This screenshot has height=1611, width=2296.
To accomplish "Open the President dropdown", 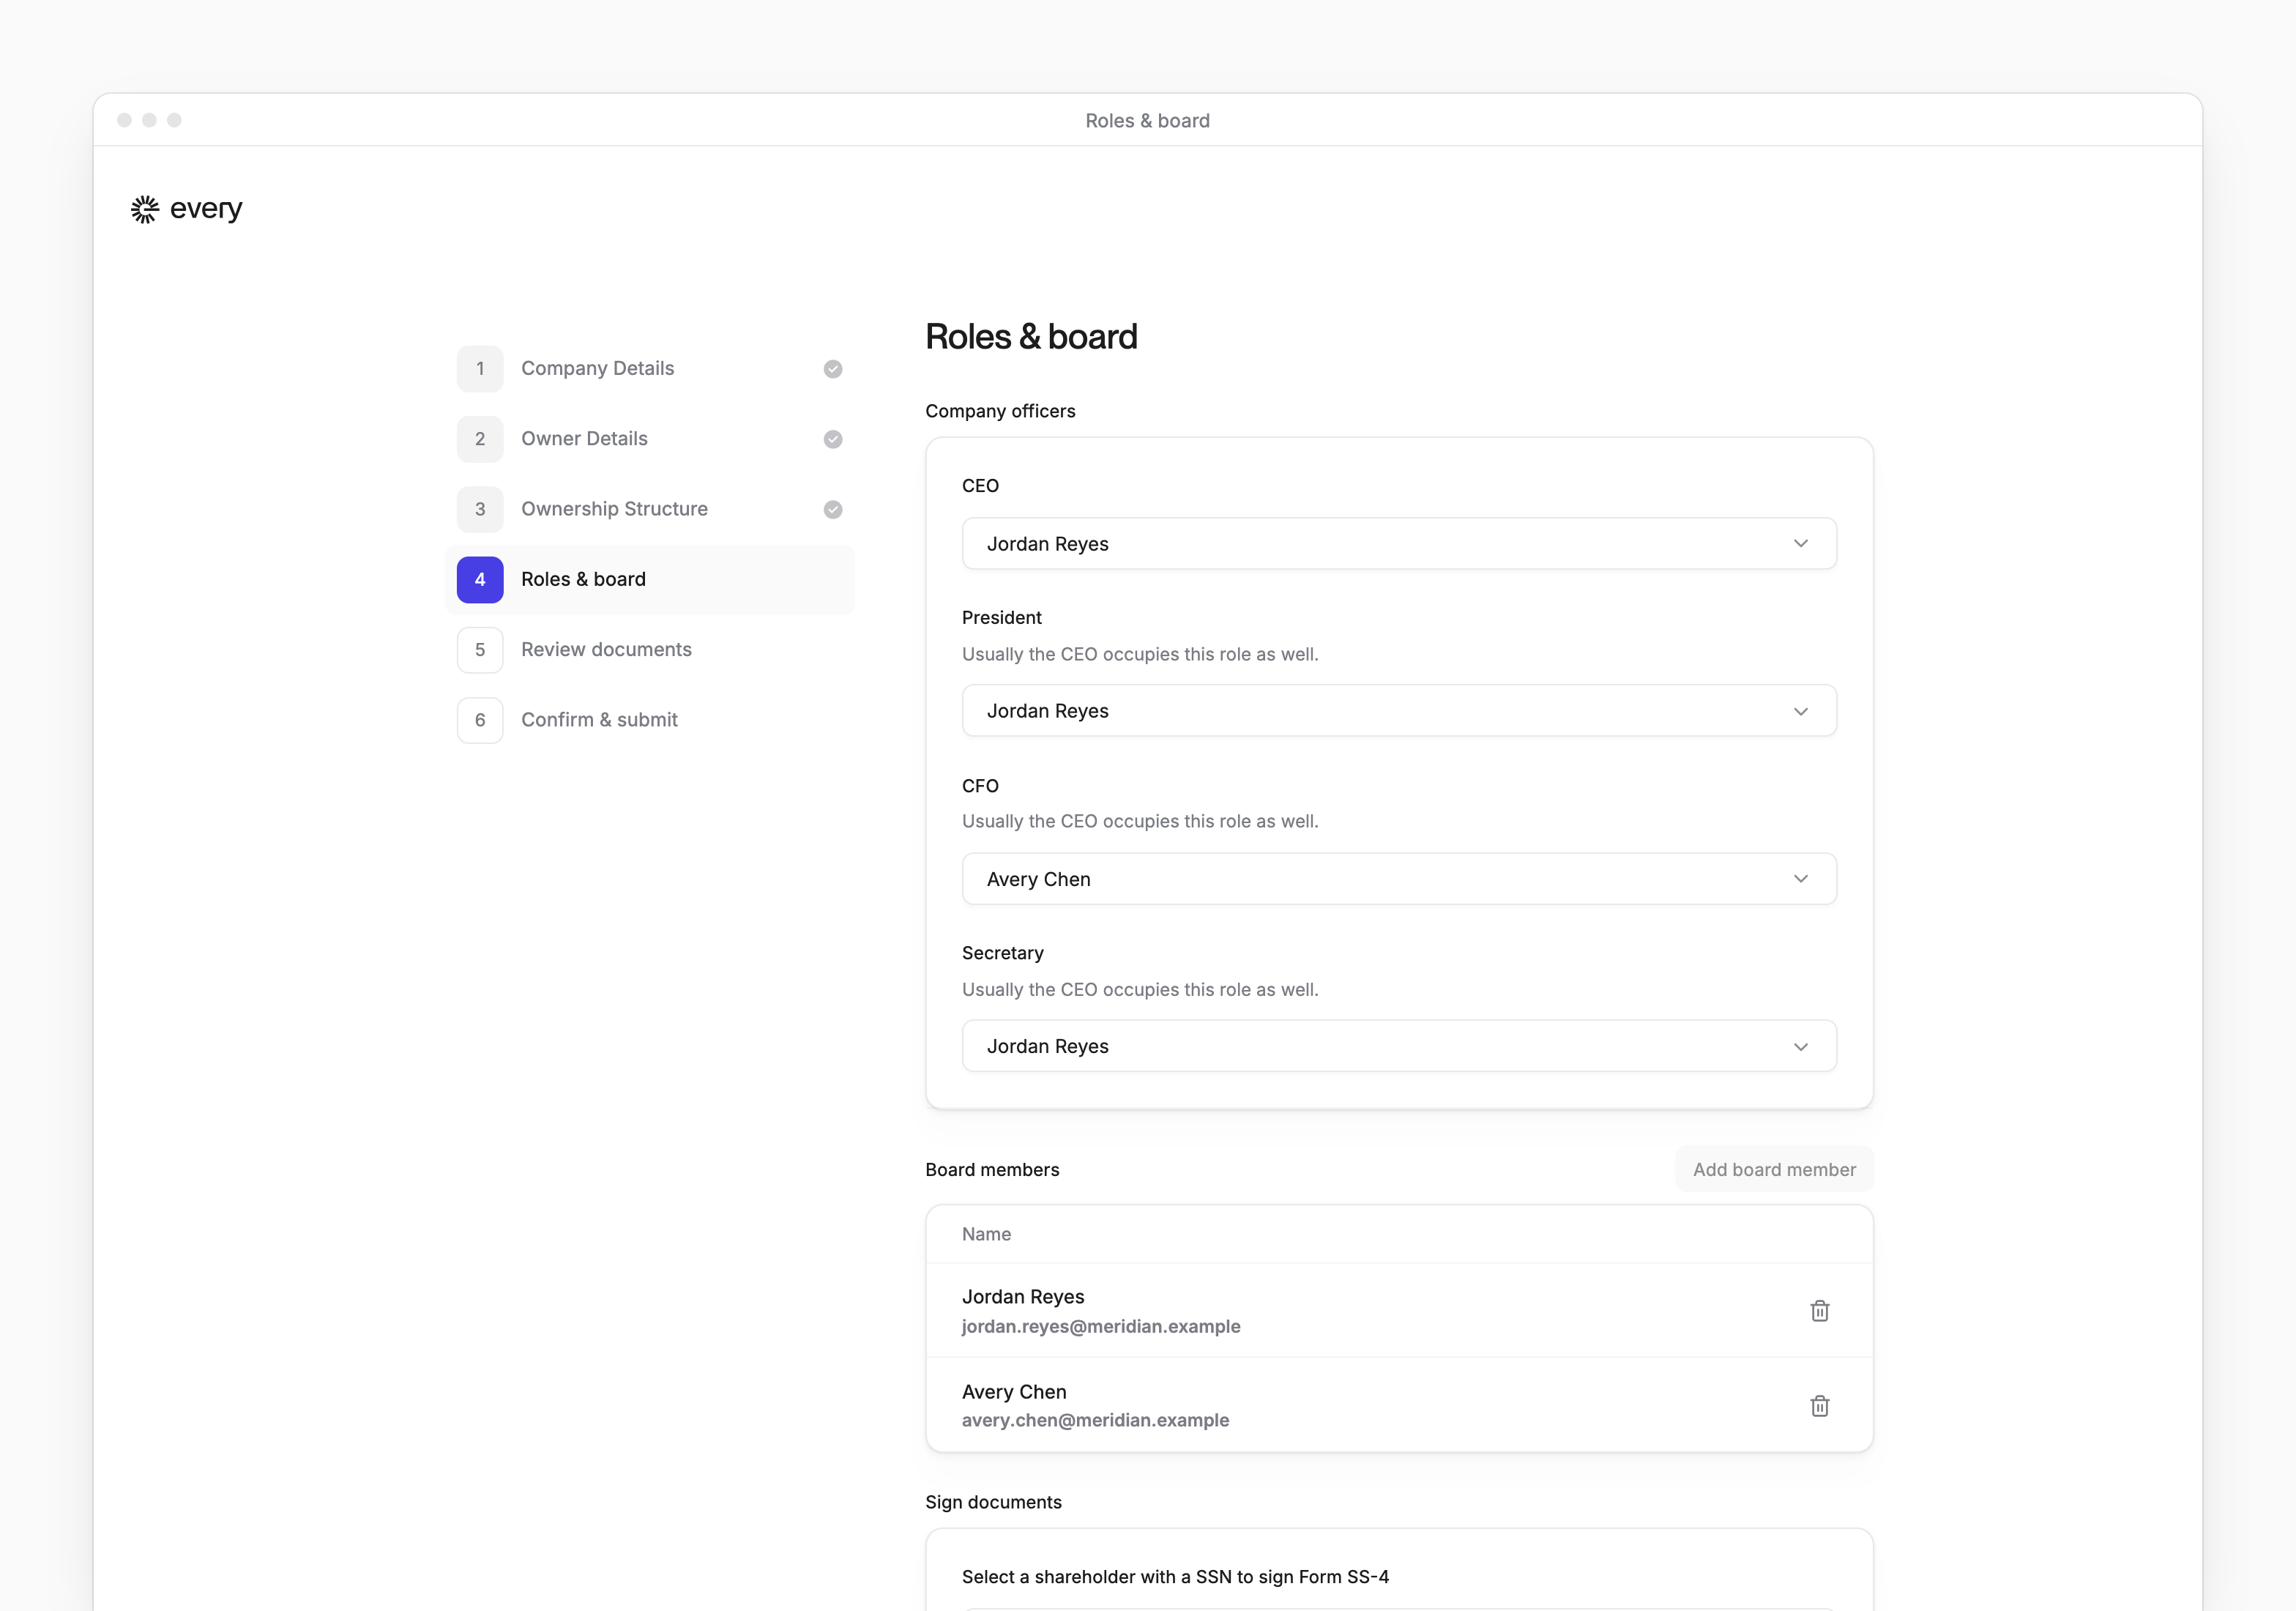I will click(x=1398, y=710).
